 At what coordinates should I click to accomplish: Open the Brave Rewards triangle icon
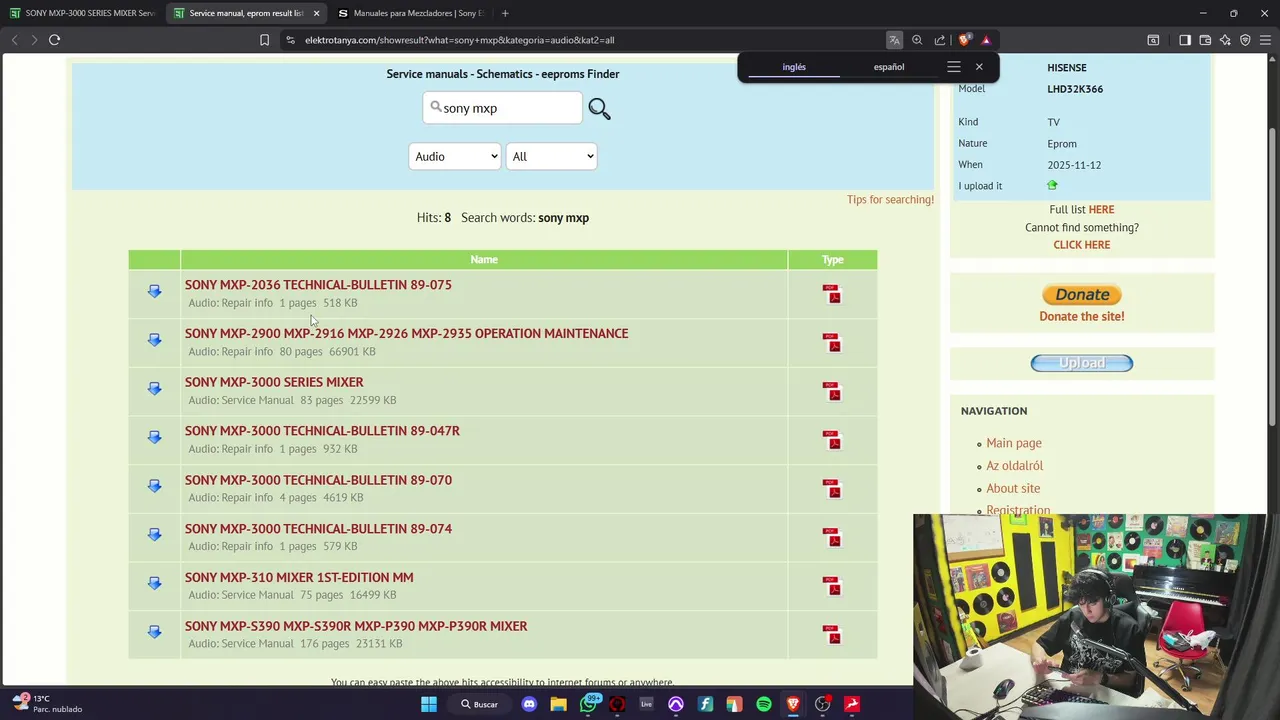coord(986,40)
